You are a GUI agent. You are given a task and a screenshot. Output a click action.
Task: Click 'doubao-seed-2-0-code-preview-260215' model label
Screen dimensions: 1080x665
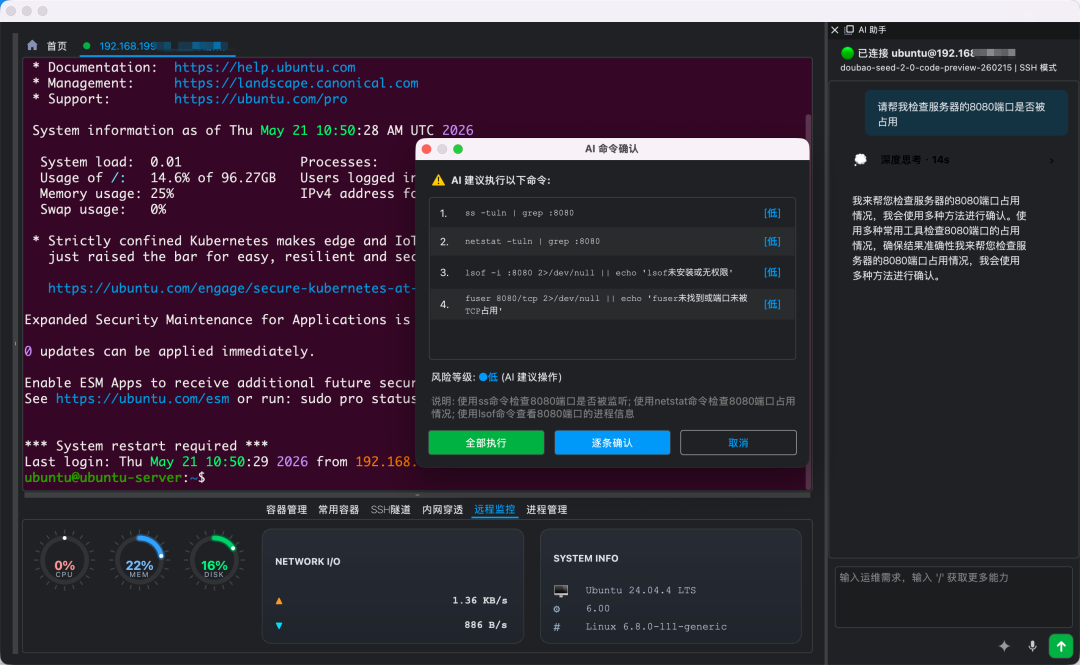point(926,68)
